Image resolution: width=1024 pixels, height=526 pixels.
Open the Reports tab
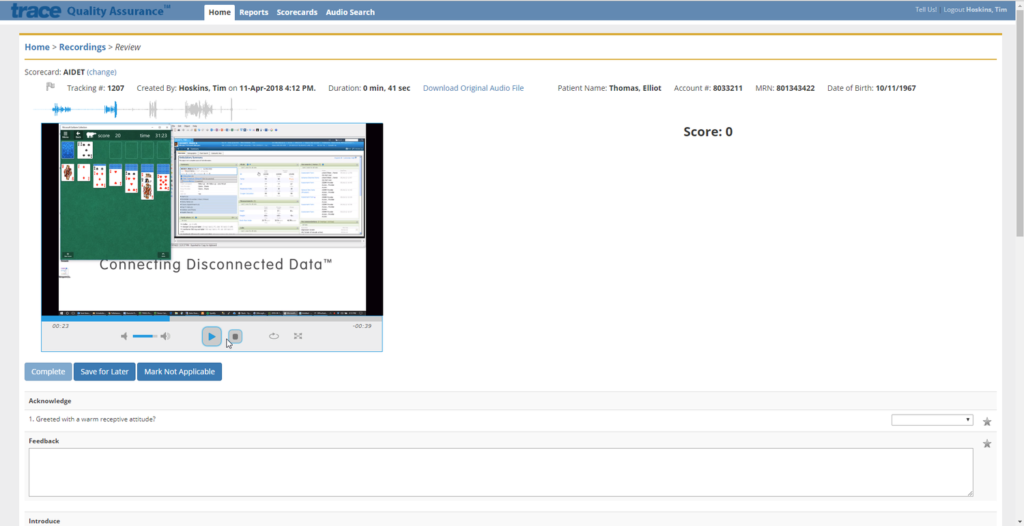coord(253,12)
